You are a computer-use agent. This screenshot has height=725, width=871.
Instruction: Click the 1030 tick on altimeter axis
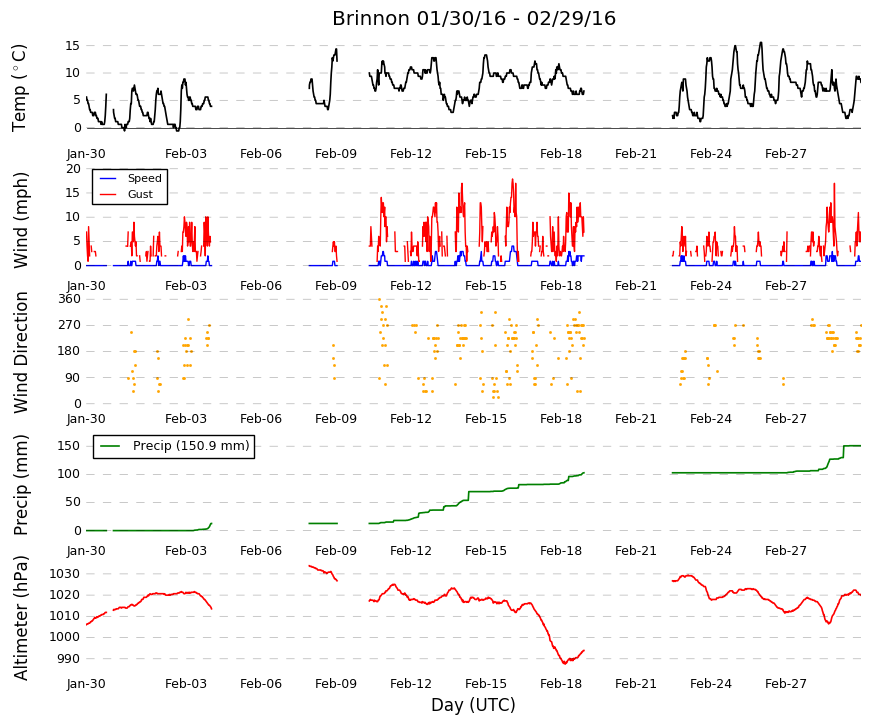(64, 574)
